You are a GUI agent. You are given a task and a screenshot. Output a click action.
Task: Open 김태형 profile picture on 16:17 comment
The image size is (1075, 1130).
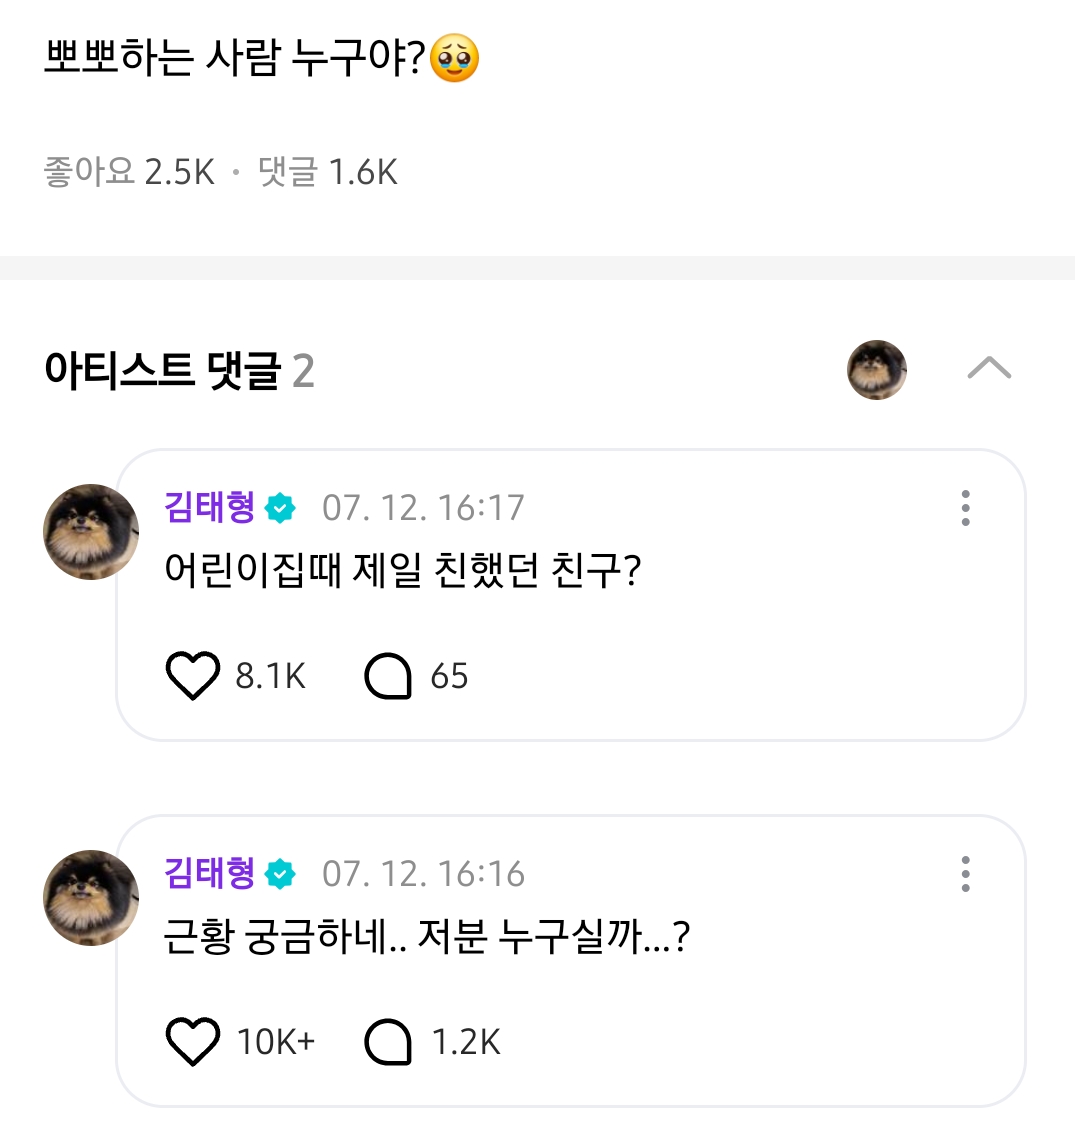tap(91, 532)
